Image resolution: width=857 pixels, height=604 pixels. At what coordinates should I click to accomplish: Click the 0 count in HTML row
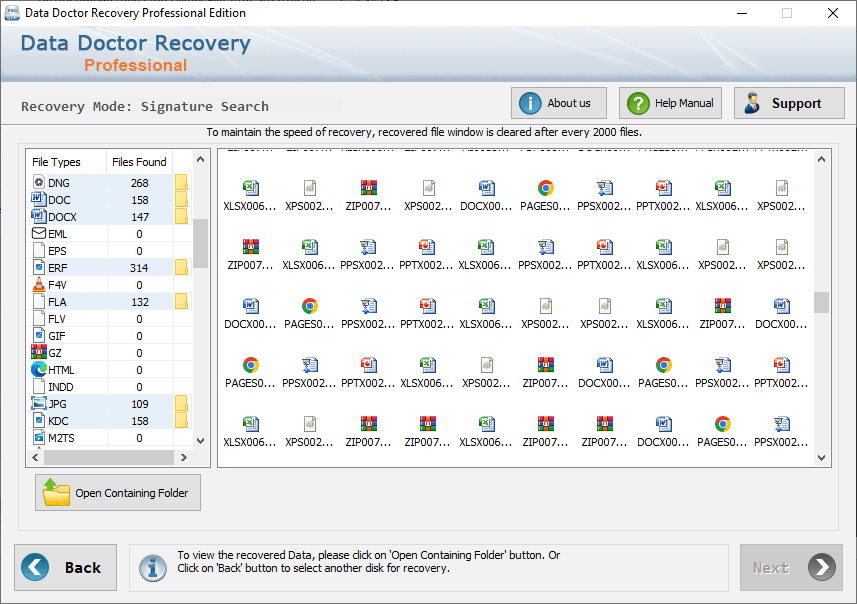(139, 370)
